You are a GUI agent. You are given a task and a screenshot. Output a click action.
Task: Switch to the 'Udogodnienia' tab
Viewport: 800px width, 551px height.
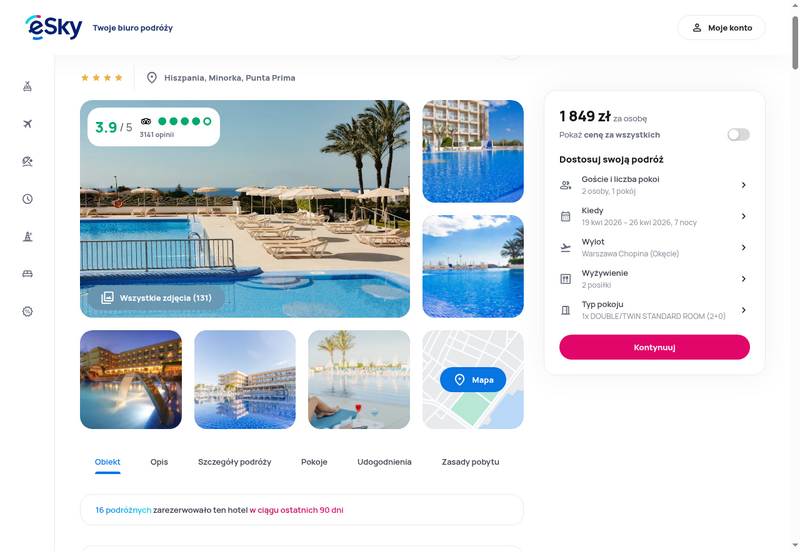click(384, 462)
